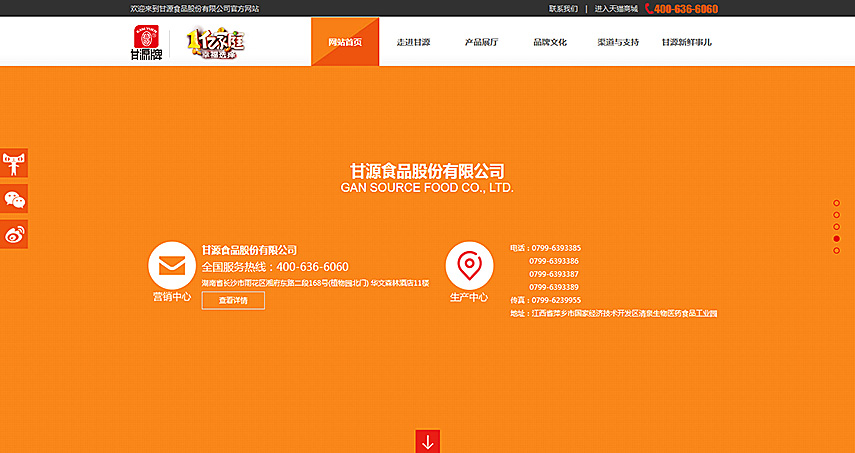Viewport: 855px width, 453px height.
Task: Click the Changsha address line under hotline
Action: [316, 283]
